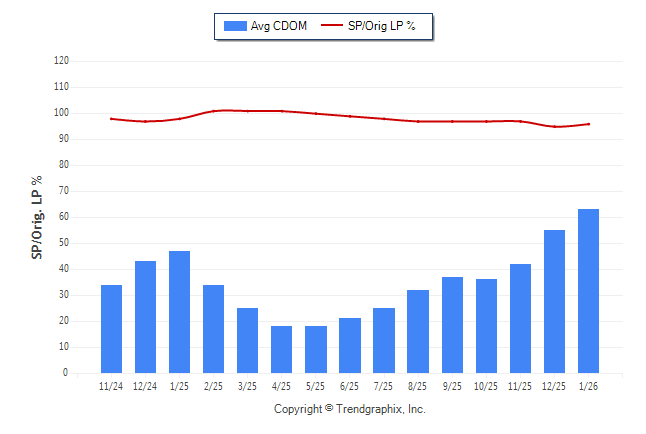The image size is (646, 434).
Task: Click the 8/25 bar
Action: (418, 331)
